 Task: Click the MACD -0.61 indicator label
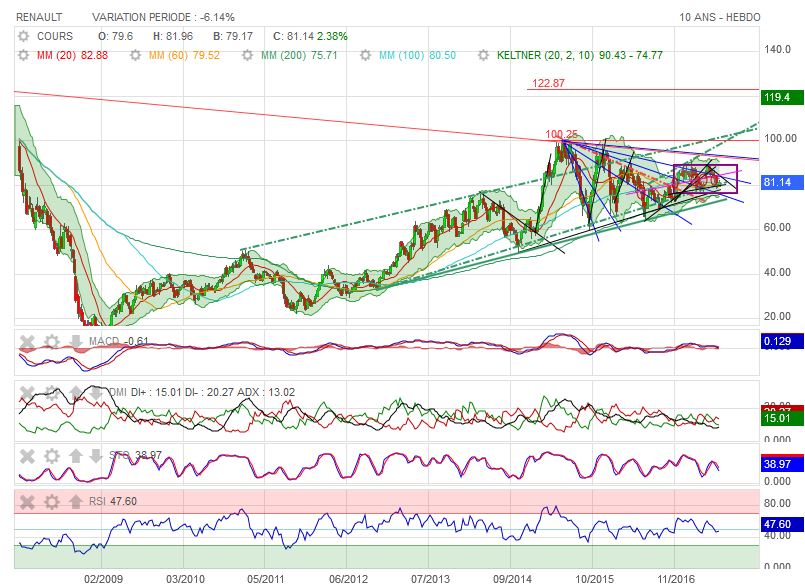(119, 341)
